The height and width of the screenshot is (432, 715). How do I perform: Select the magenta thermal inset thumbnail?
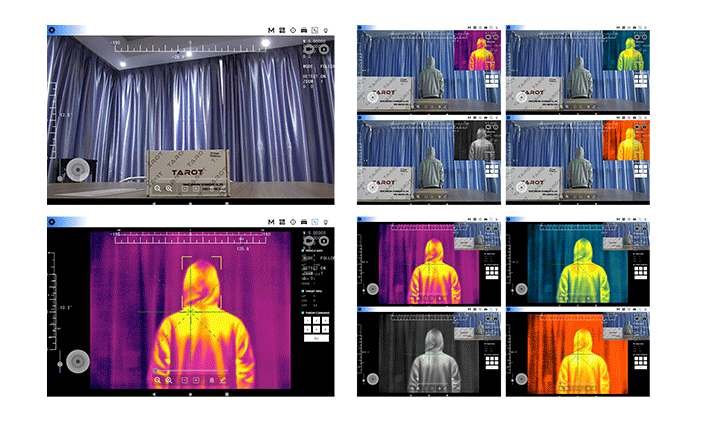(x=477, y=50)
